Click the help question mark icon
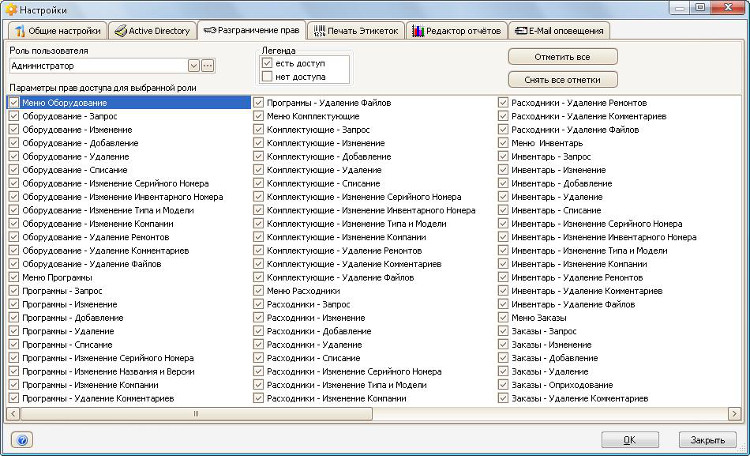750x456 pixels. point(21,439)
